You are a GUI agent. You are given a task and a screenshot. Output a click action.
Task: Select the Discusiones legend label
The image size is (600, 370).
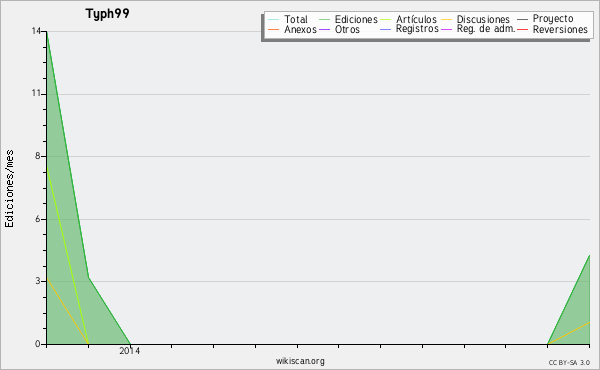click(483, 20)
